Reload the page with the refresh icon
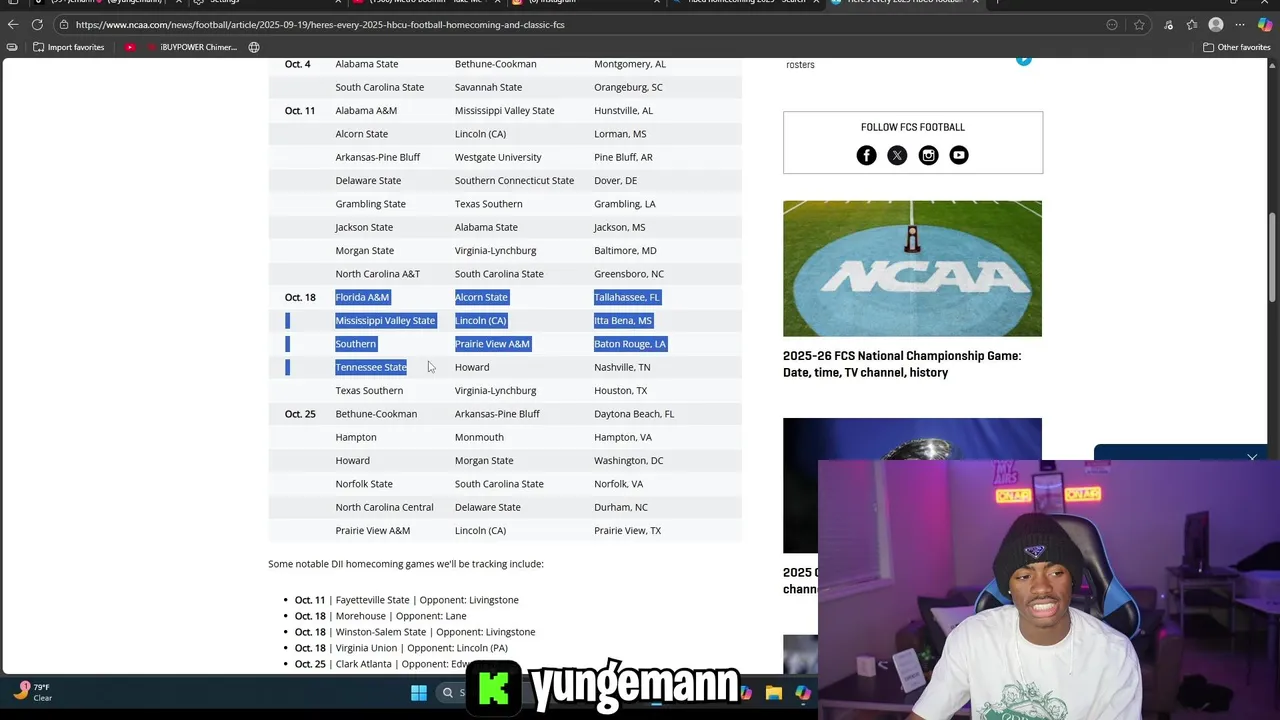 pyautogui.click(x=37, y=25)
